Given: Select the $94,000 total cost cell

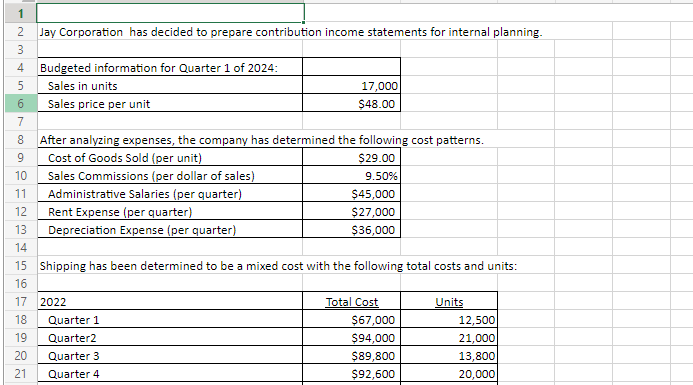Looking at the screenshot, I should [351, 338].
